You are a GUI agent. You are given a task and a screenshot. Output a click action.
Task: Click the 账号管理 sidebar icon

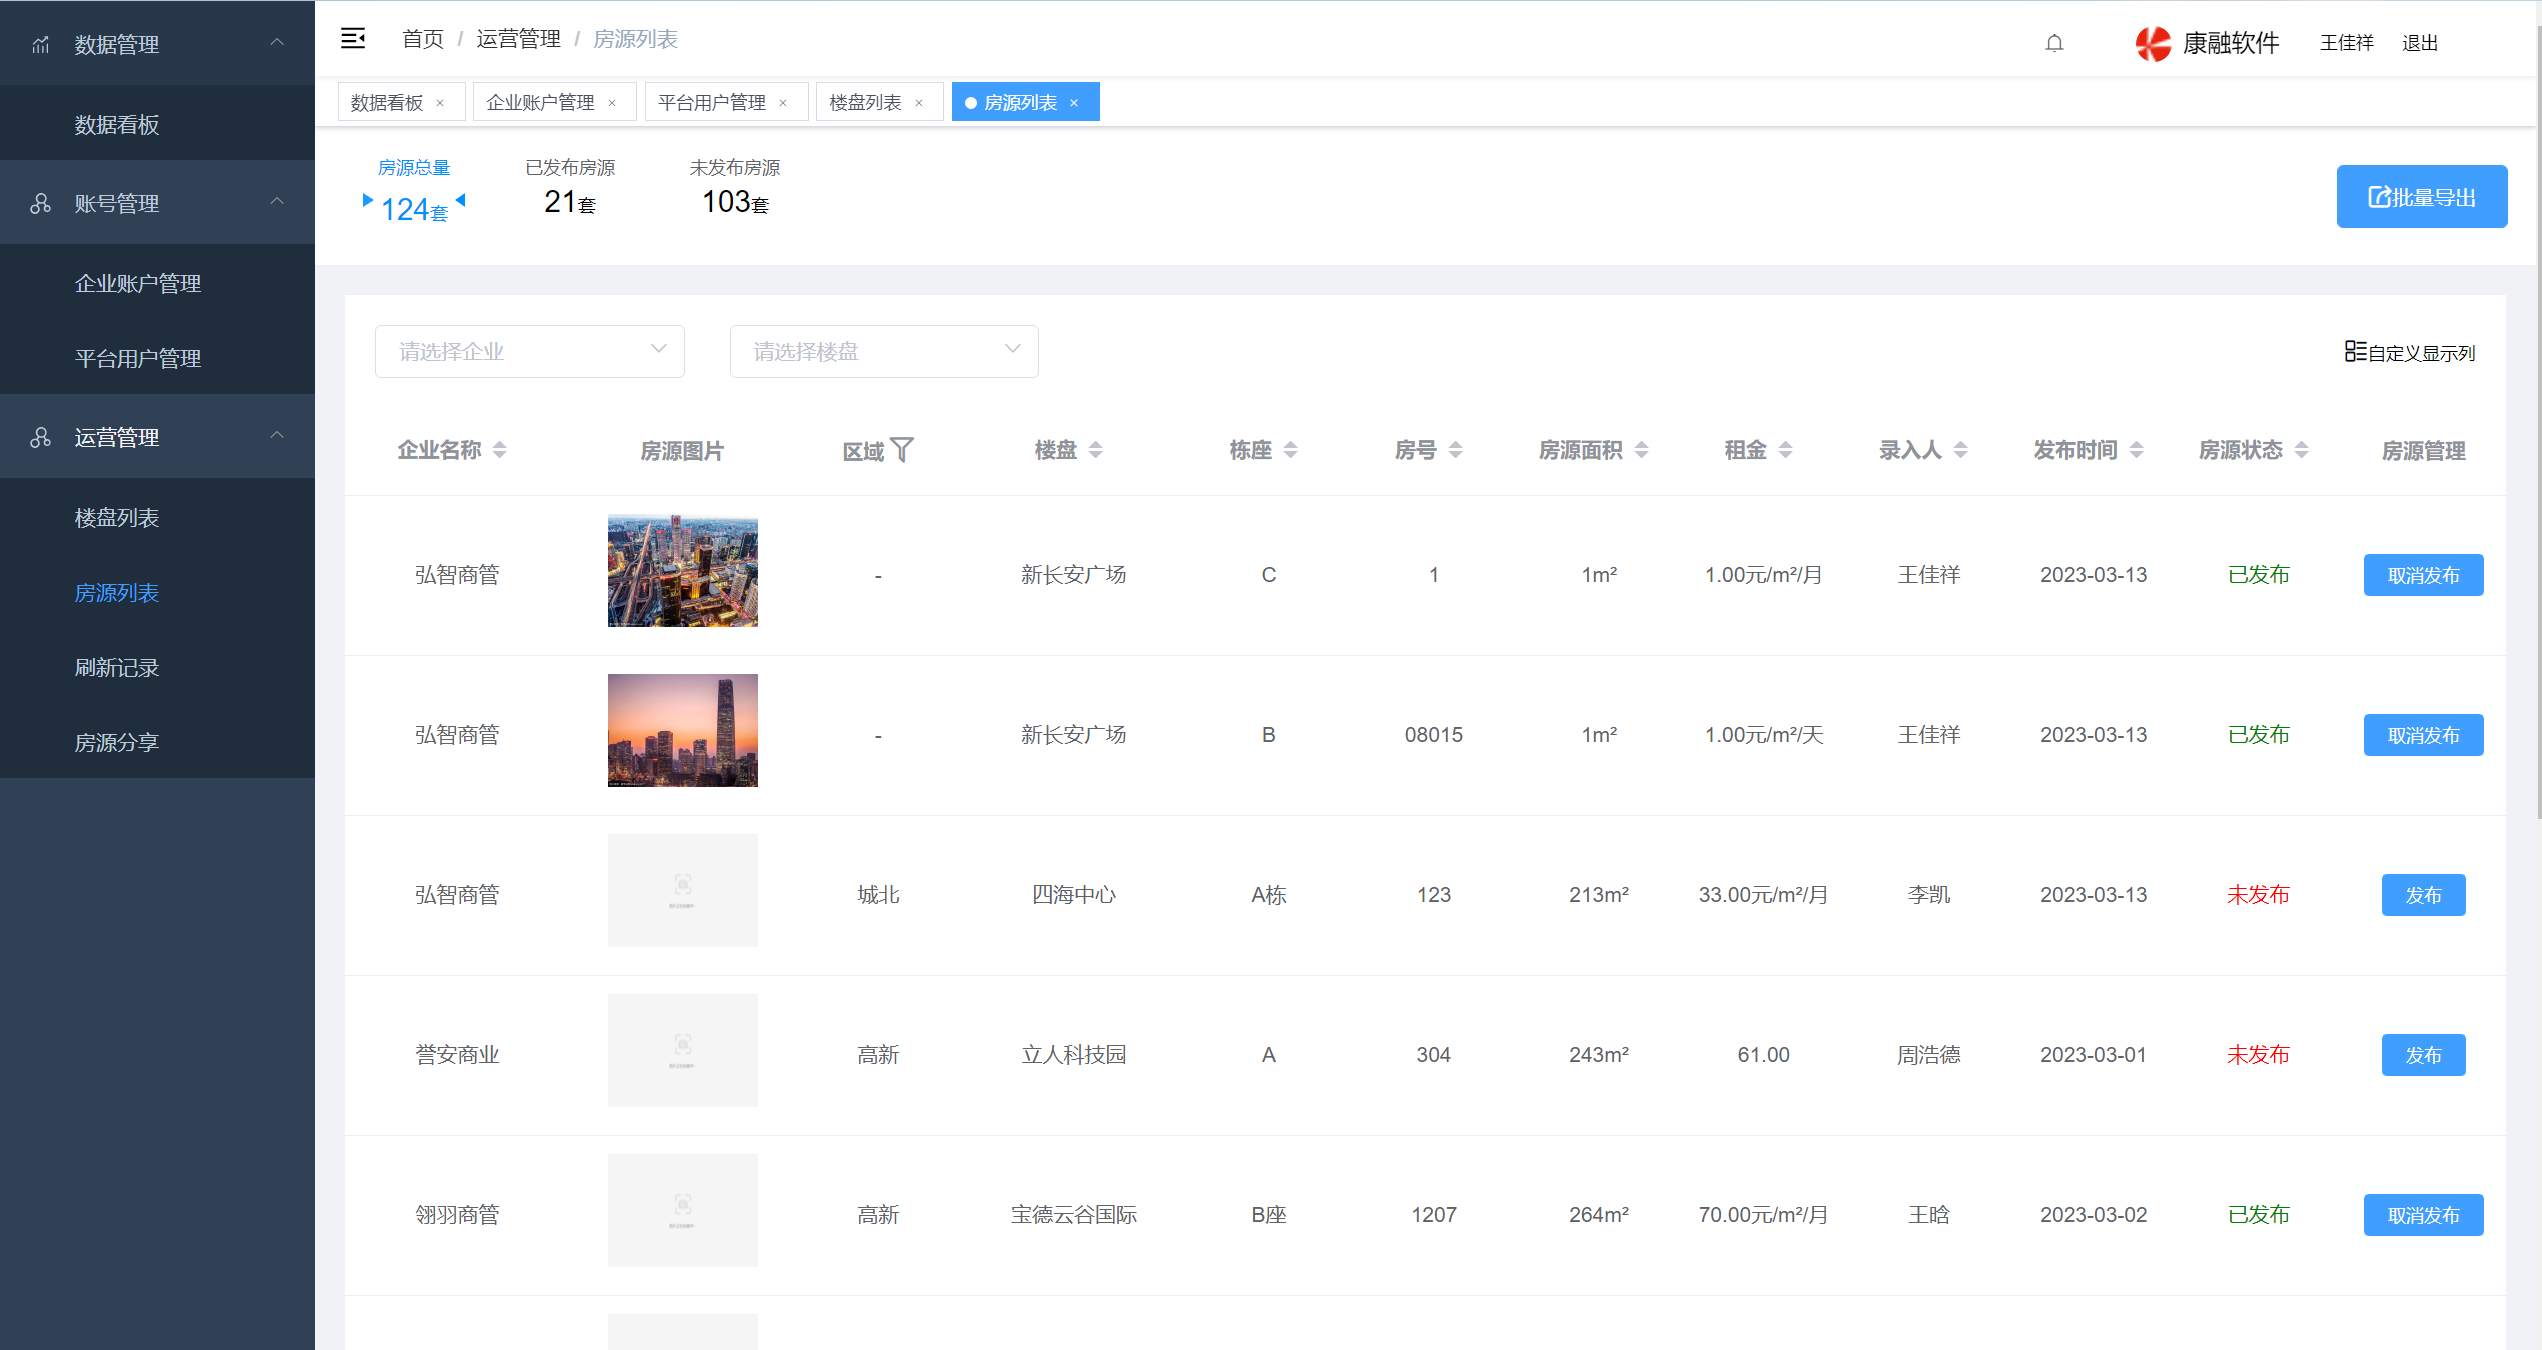pyautogui.click(x=40, y=204)
